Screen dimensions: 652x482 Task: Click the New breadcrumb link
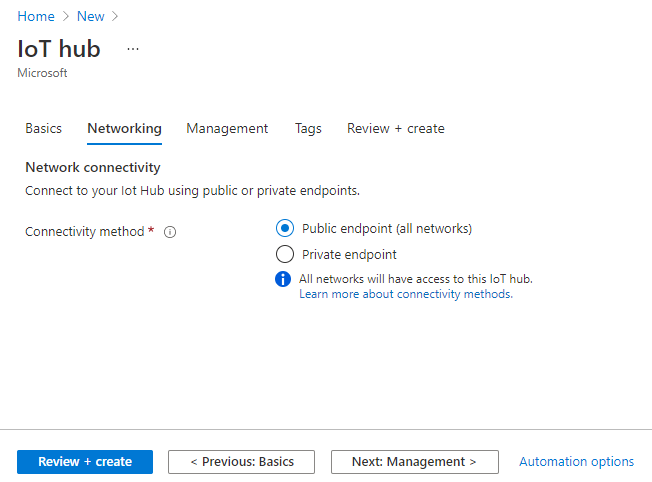tap(91, 17)
